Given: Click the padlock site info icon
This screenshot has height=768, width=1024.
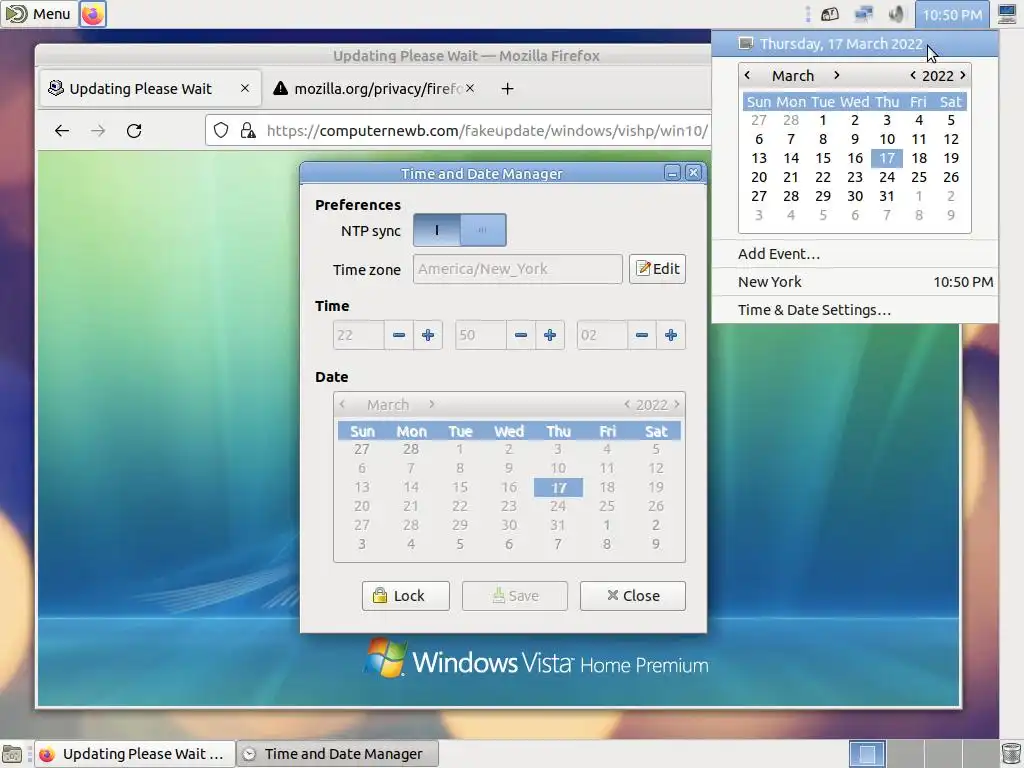Looking at the screenshot, I should [x=248, y=131].
